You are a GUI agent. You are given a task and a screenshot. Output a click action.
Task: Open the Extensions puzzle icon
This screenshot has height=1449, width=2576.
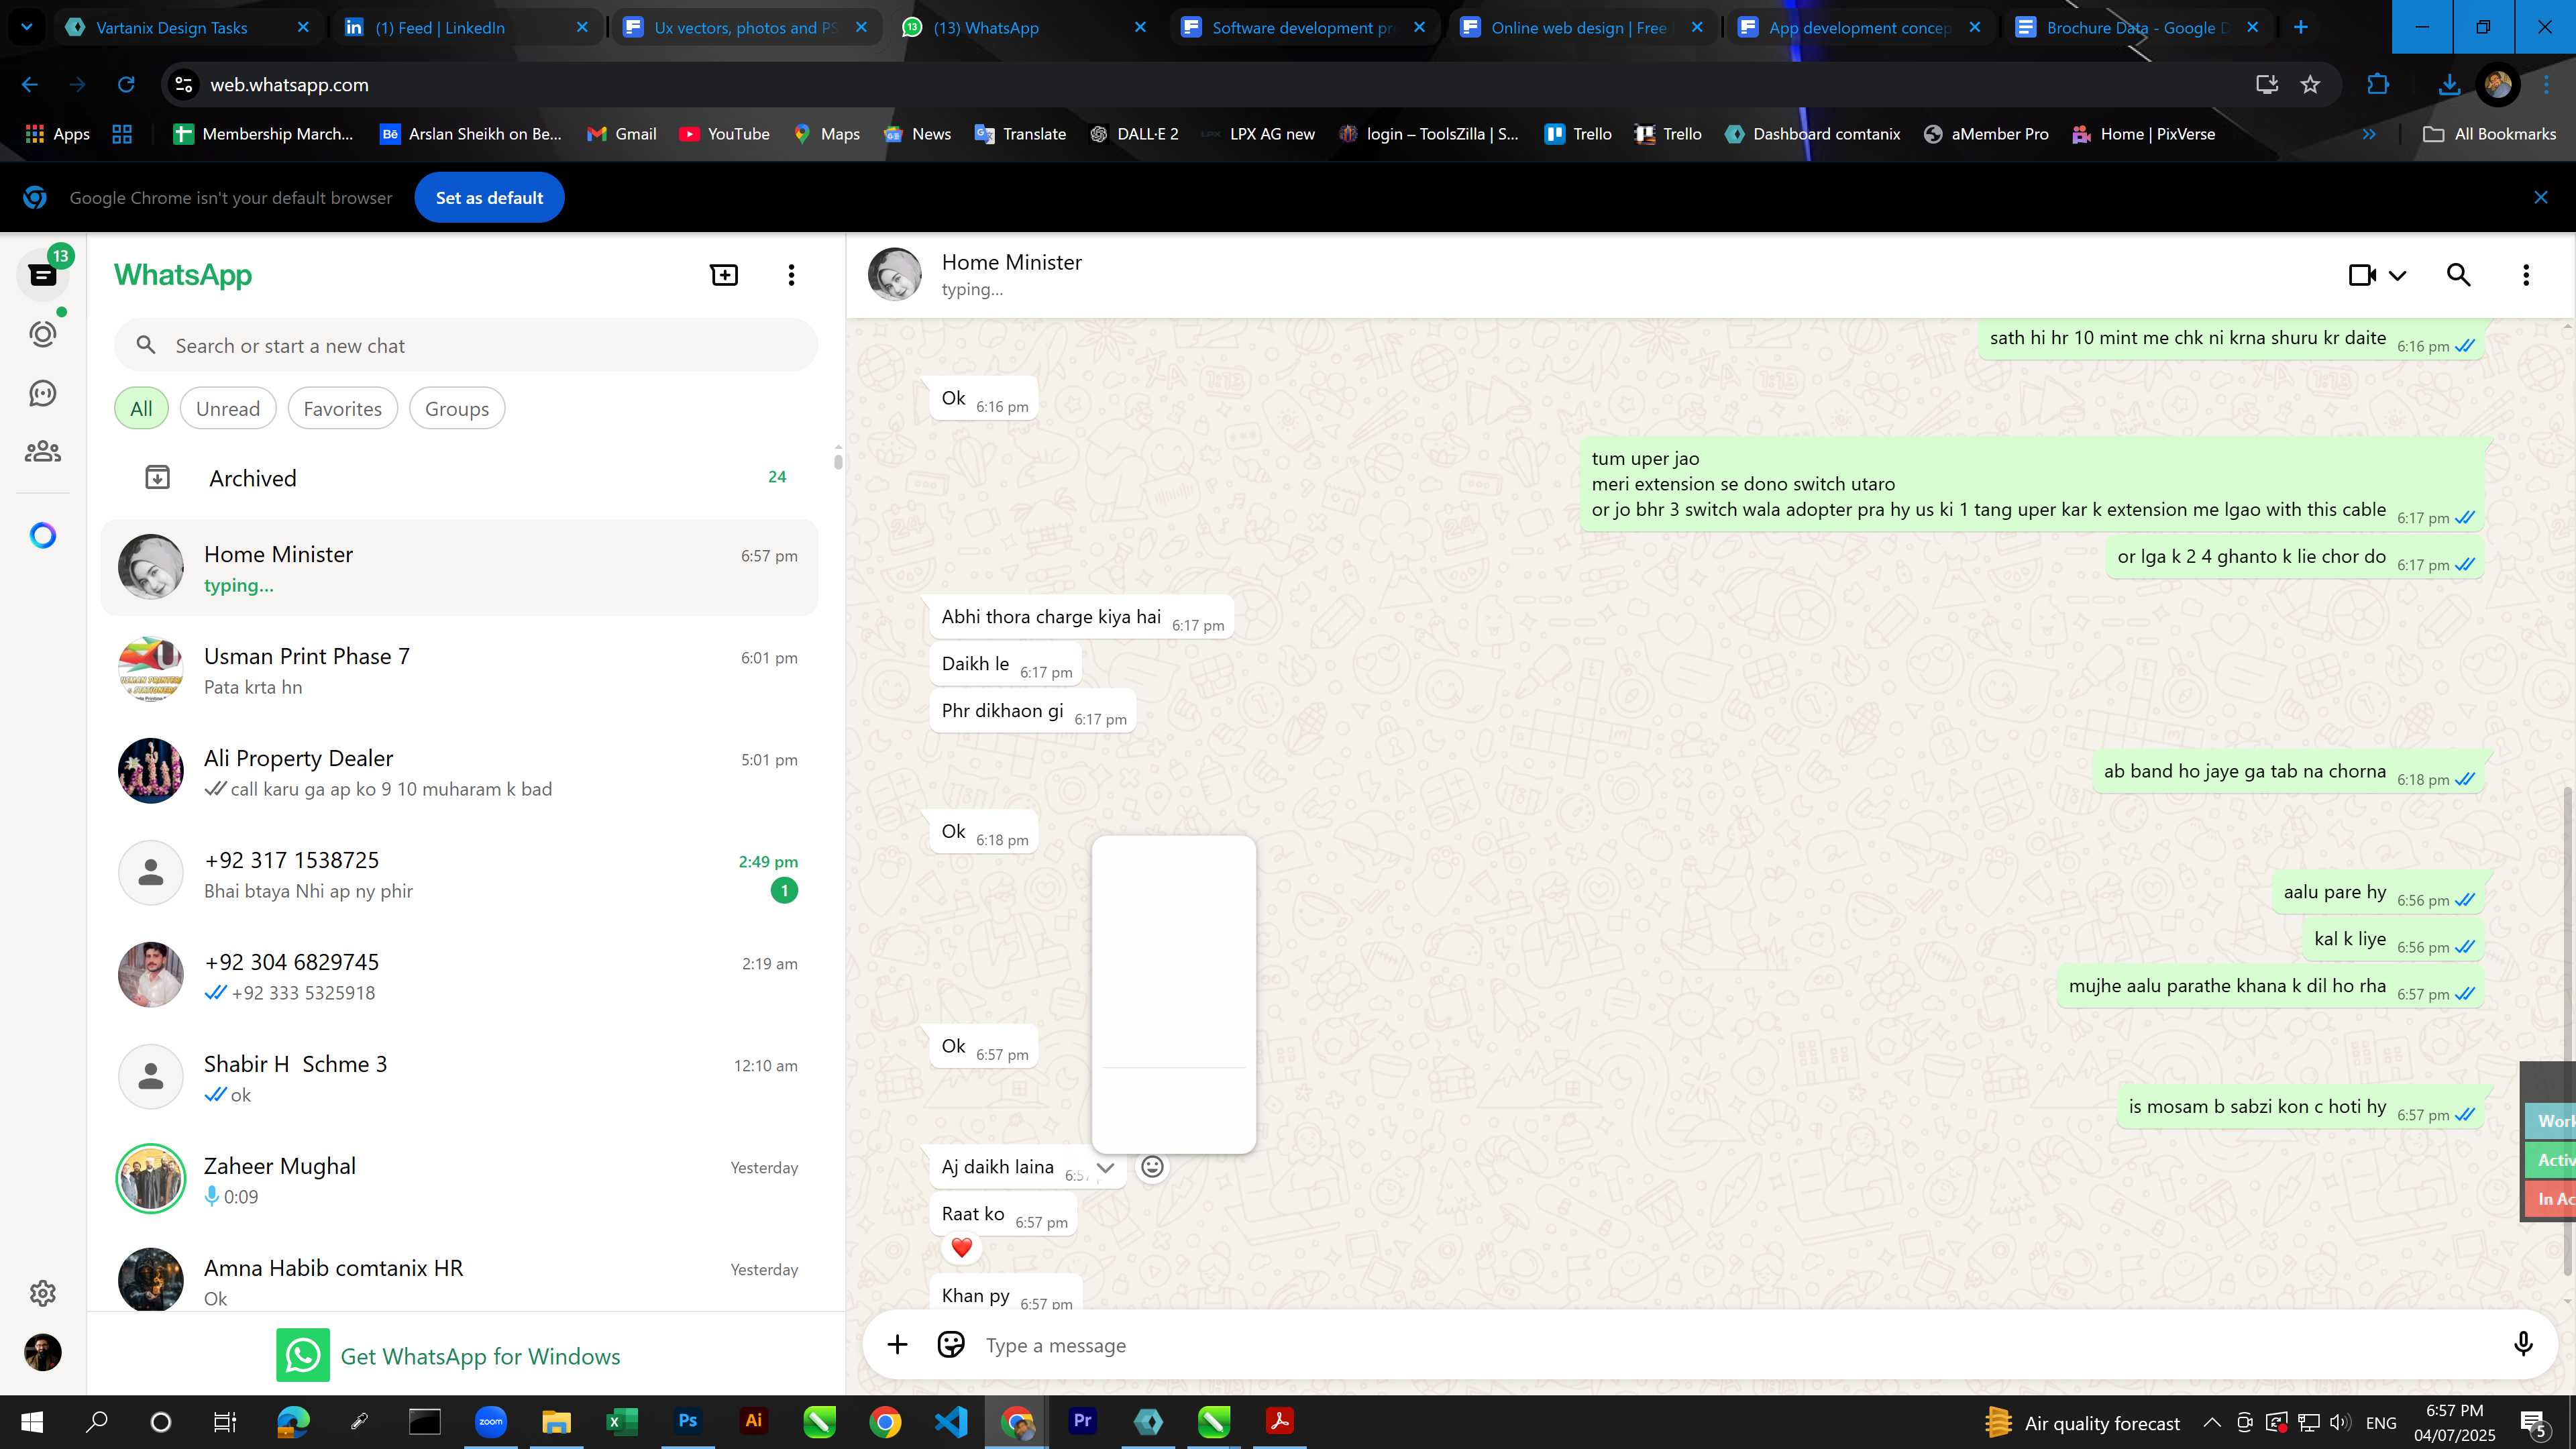click(x=2378, y=85)
